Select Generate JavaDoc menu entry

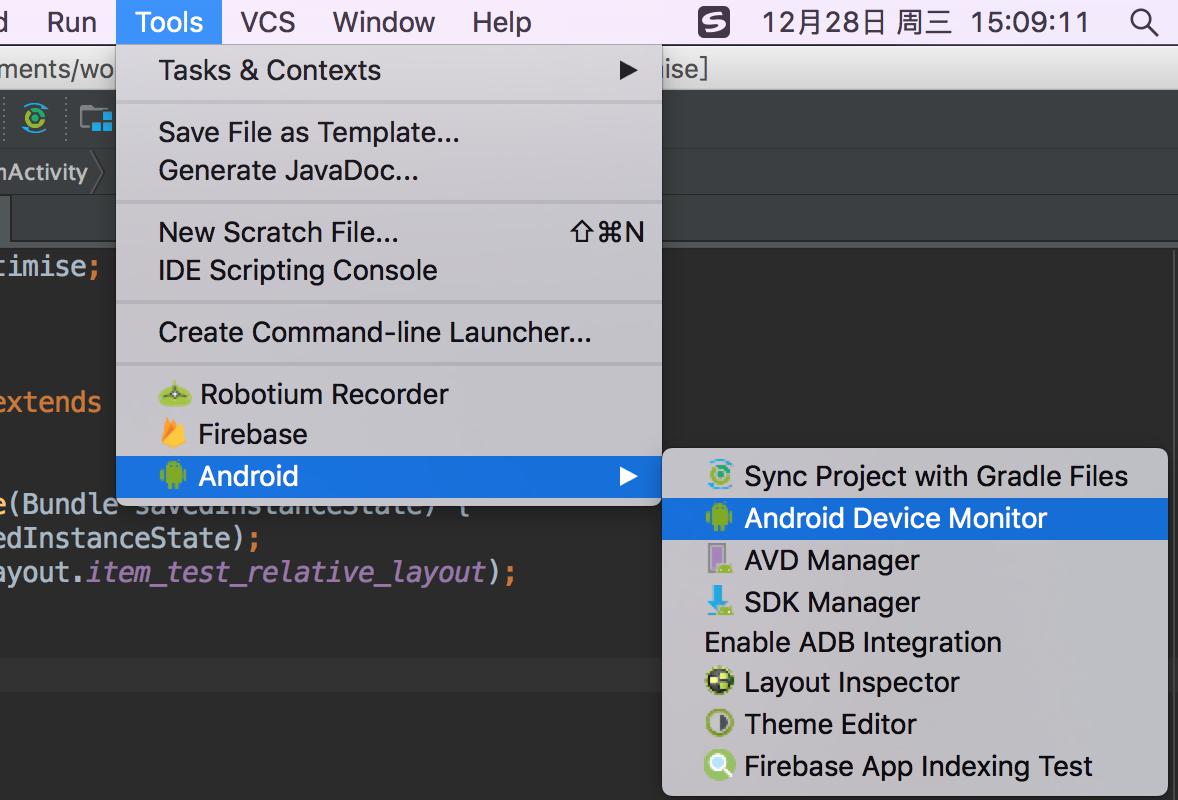click(288, 171)
